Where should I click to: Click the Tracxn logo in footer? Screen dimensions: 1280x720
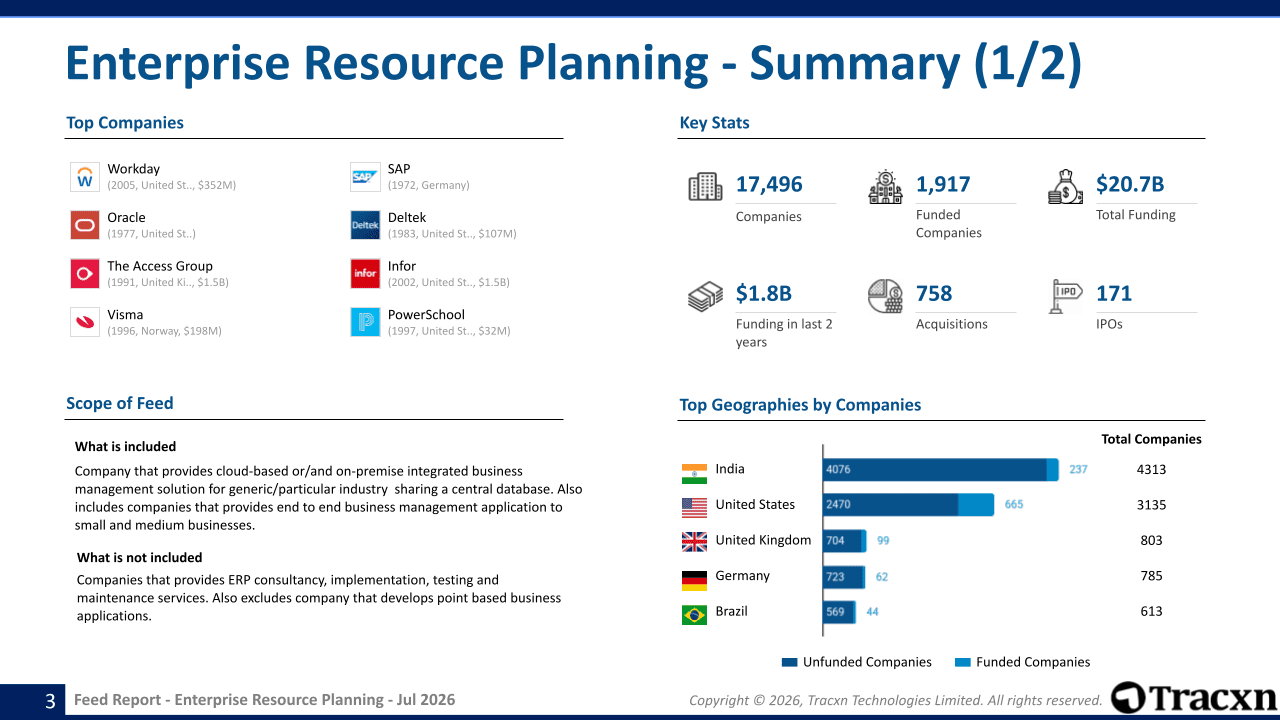tap(1194, 698)
